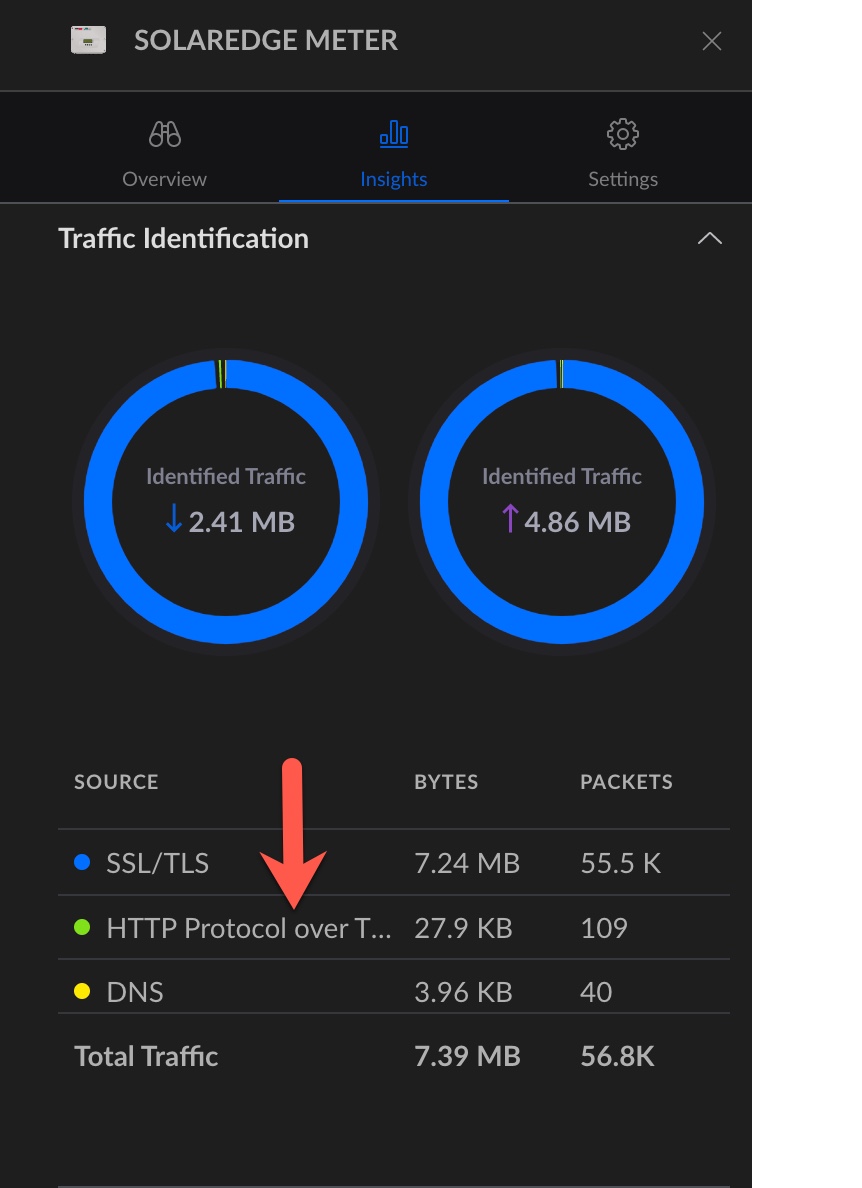Click the blue download arrow icon
862x1188 pixels.
point(173,519)
